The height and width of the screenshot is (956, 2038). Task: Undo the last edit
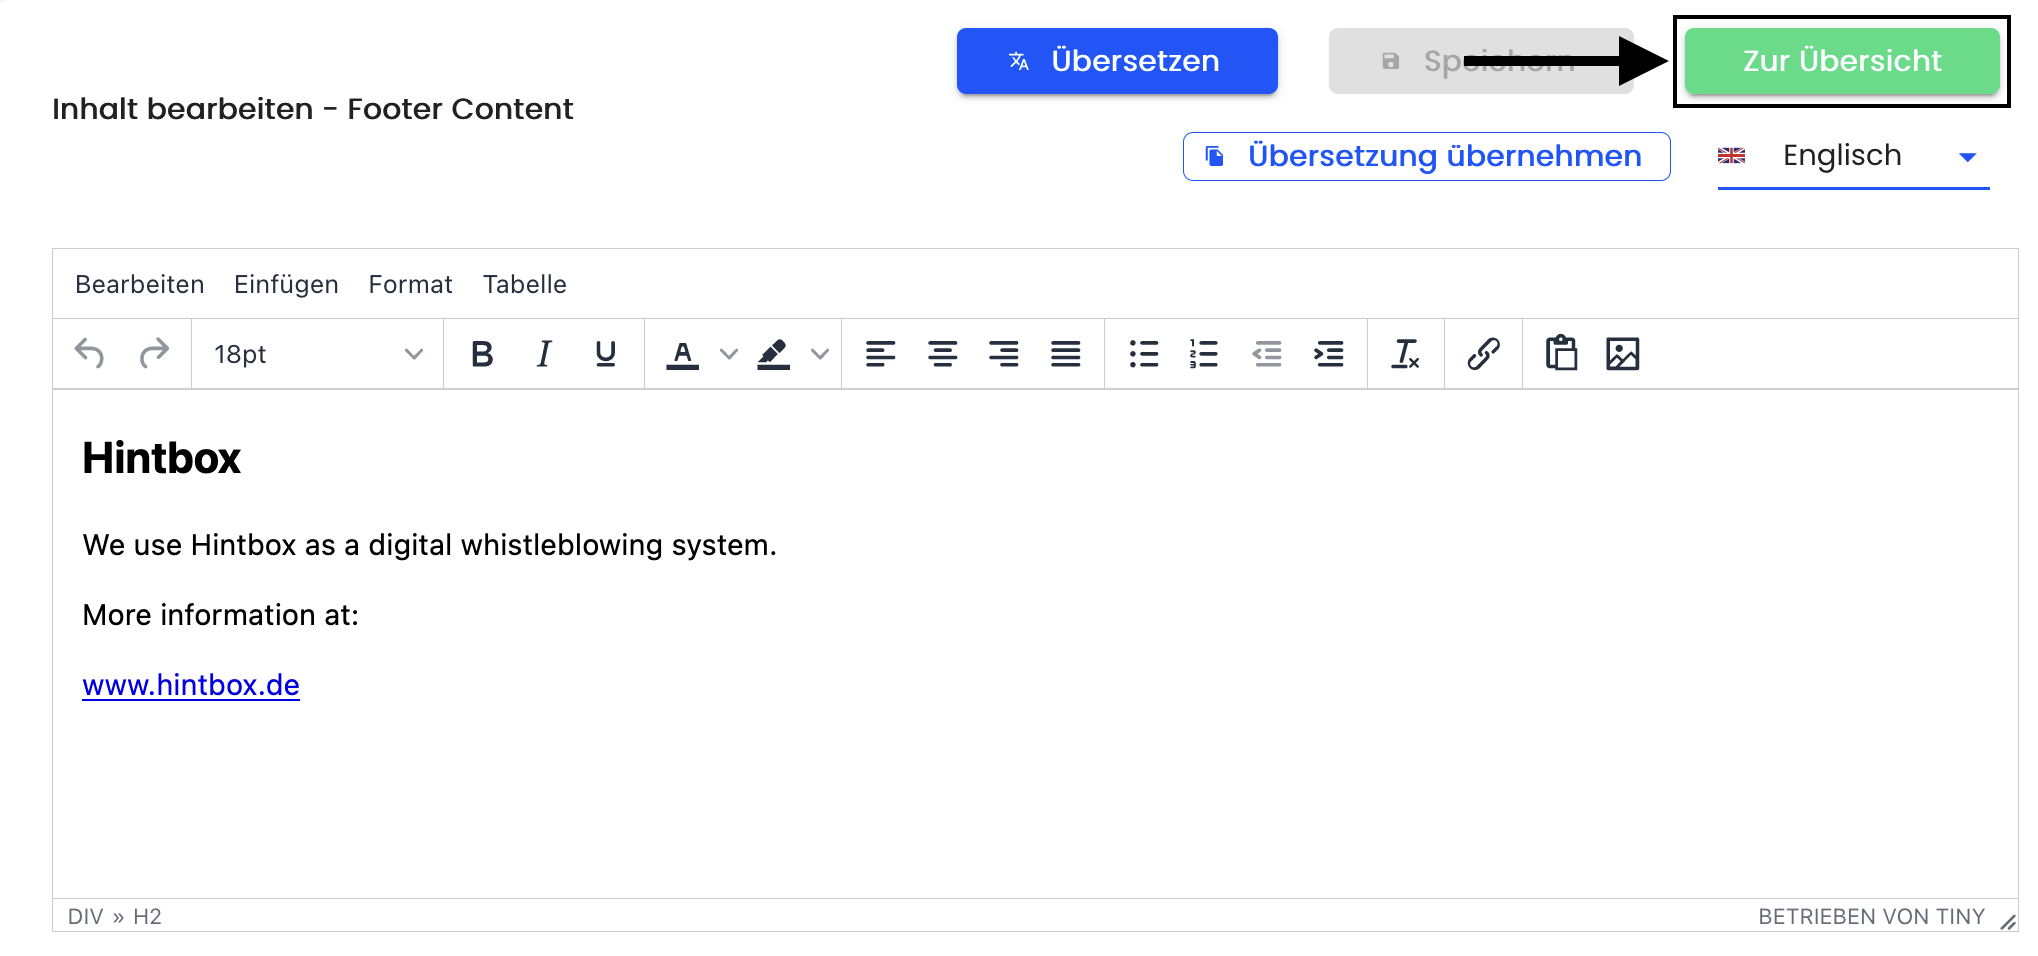[90, 354]
